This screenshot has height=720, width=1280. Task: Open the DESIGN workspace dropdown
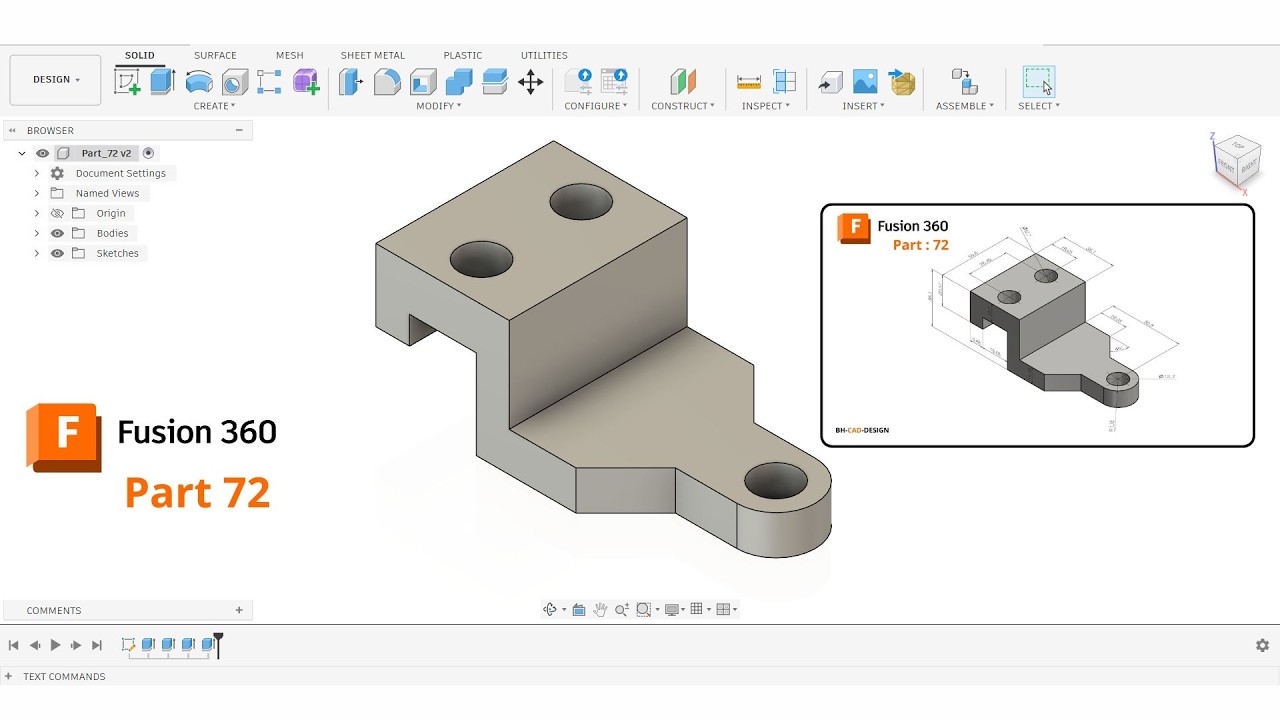pyautogui.click(x=56, y=80)
